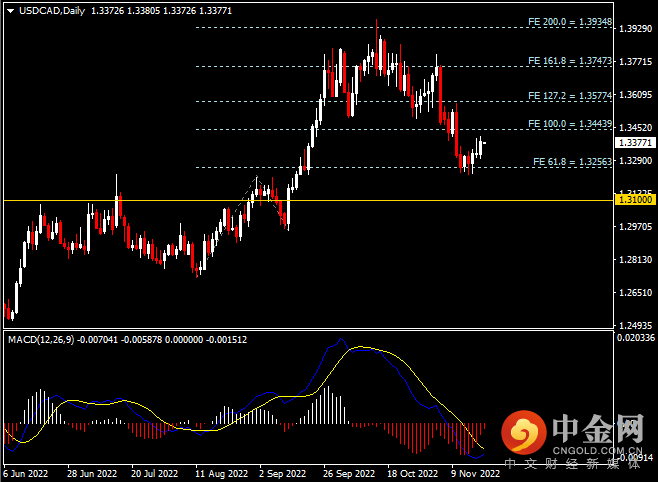Click the 1.26510 price axis value

(x=635, y=292)
